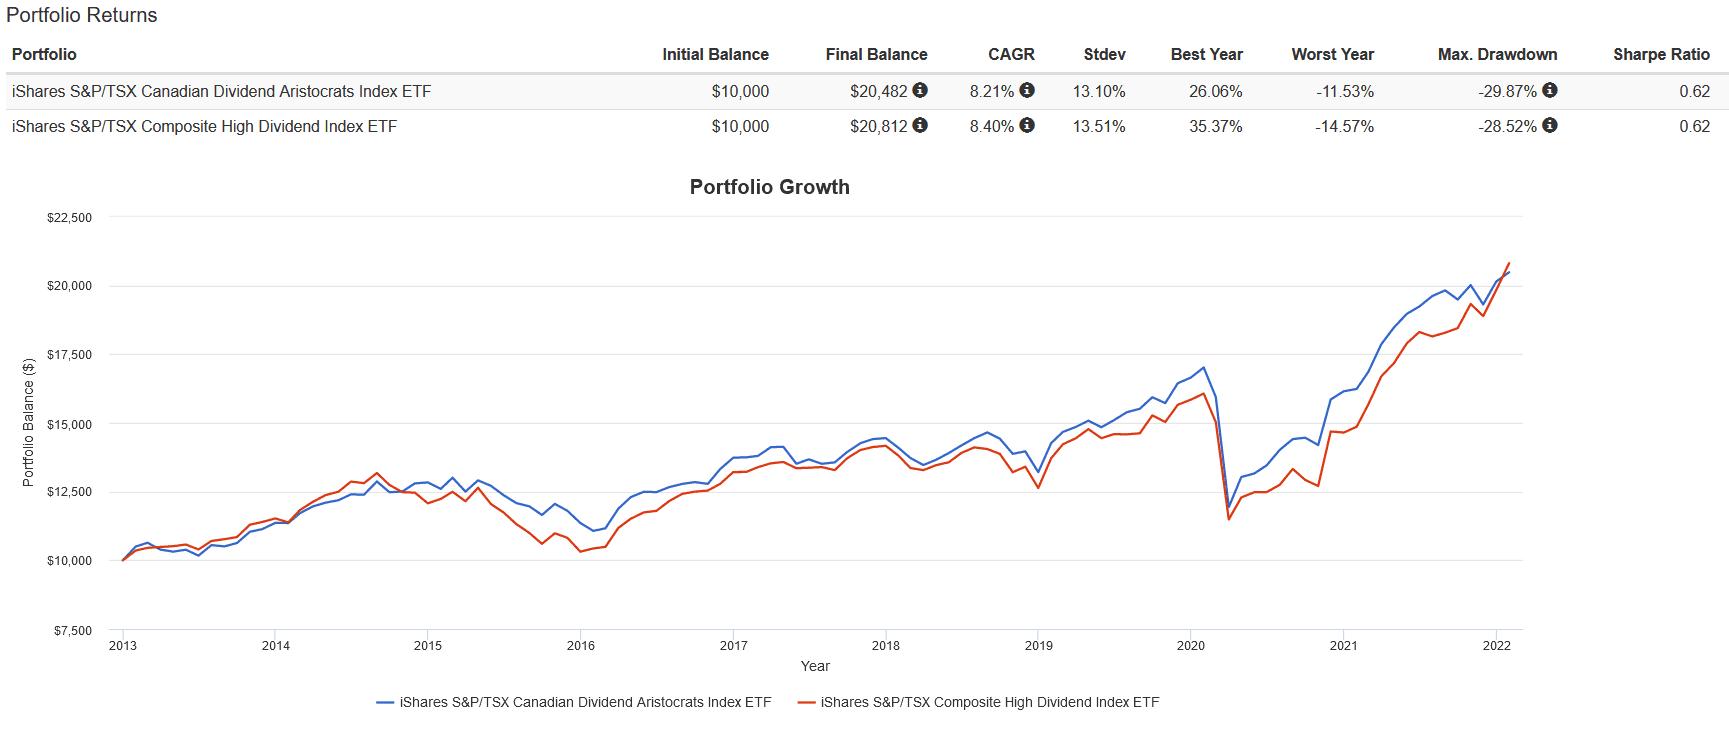This screenshot has width=1729, height=732.
Task: Toggle Canadian Dividend Aristocrats series in chart legend
Action: tap(585, 702)
